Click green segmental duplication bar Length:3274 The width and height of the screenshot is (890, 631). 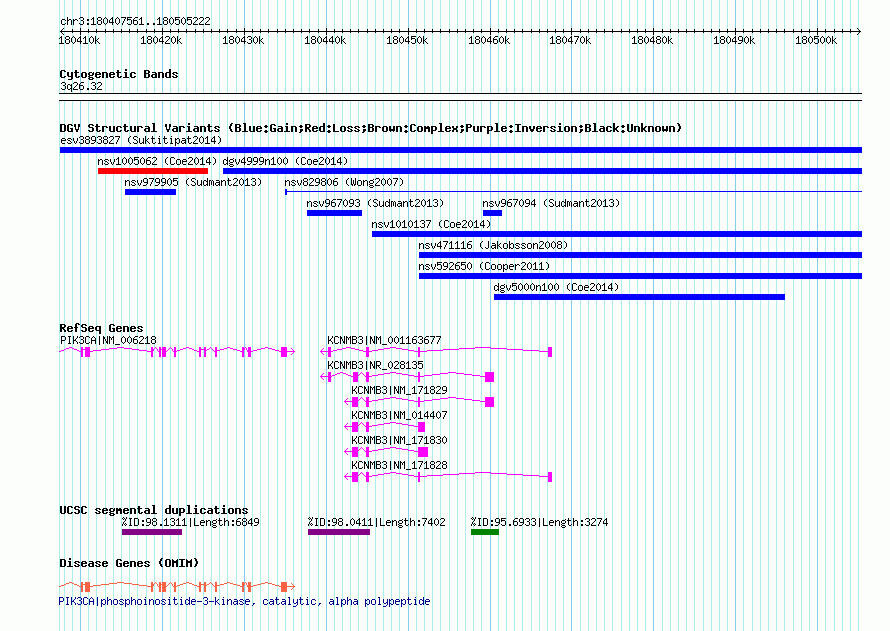coord(485,532)
